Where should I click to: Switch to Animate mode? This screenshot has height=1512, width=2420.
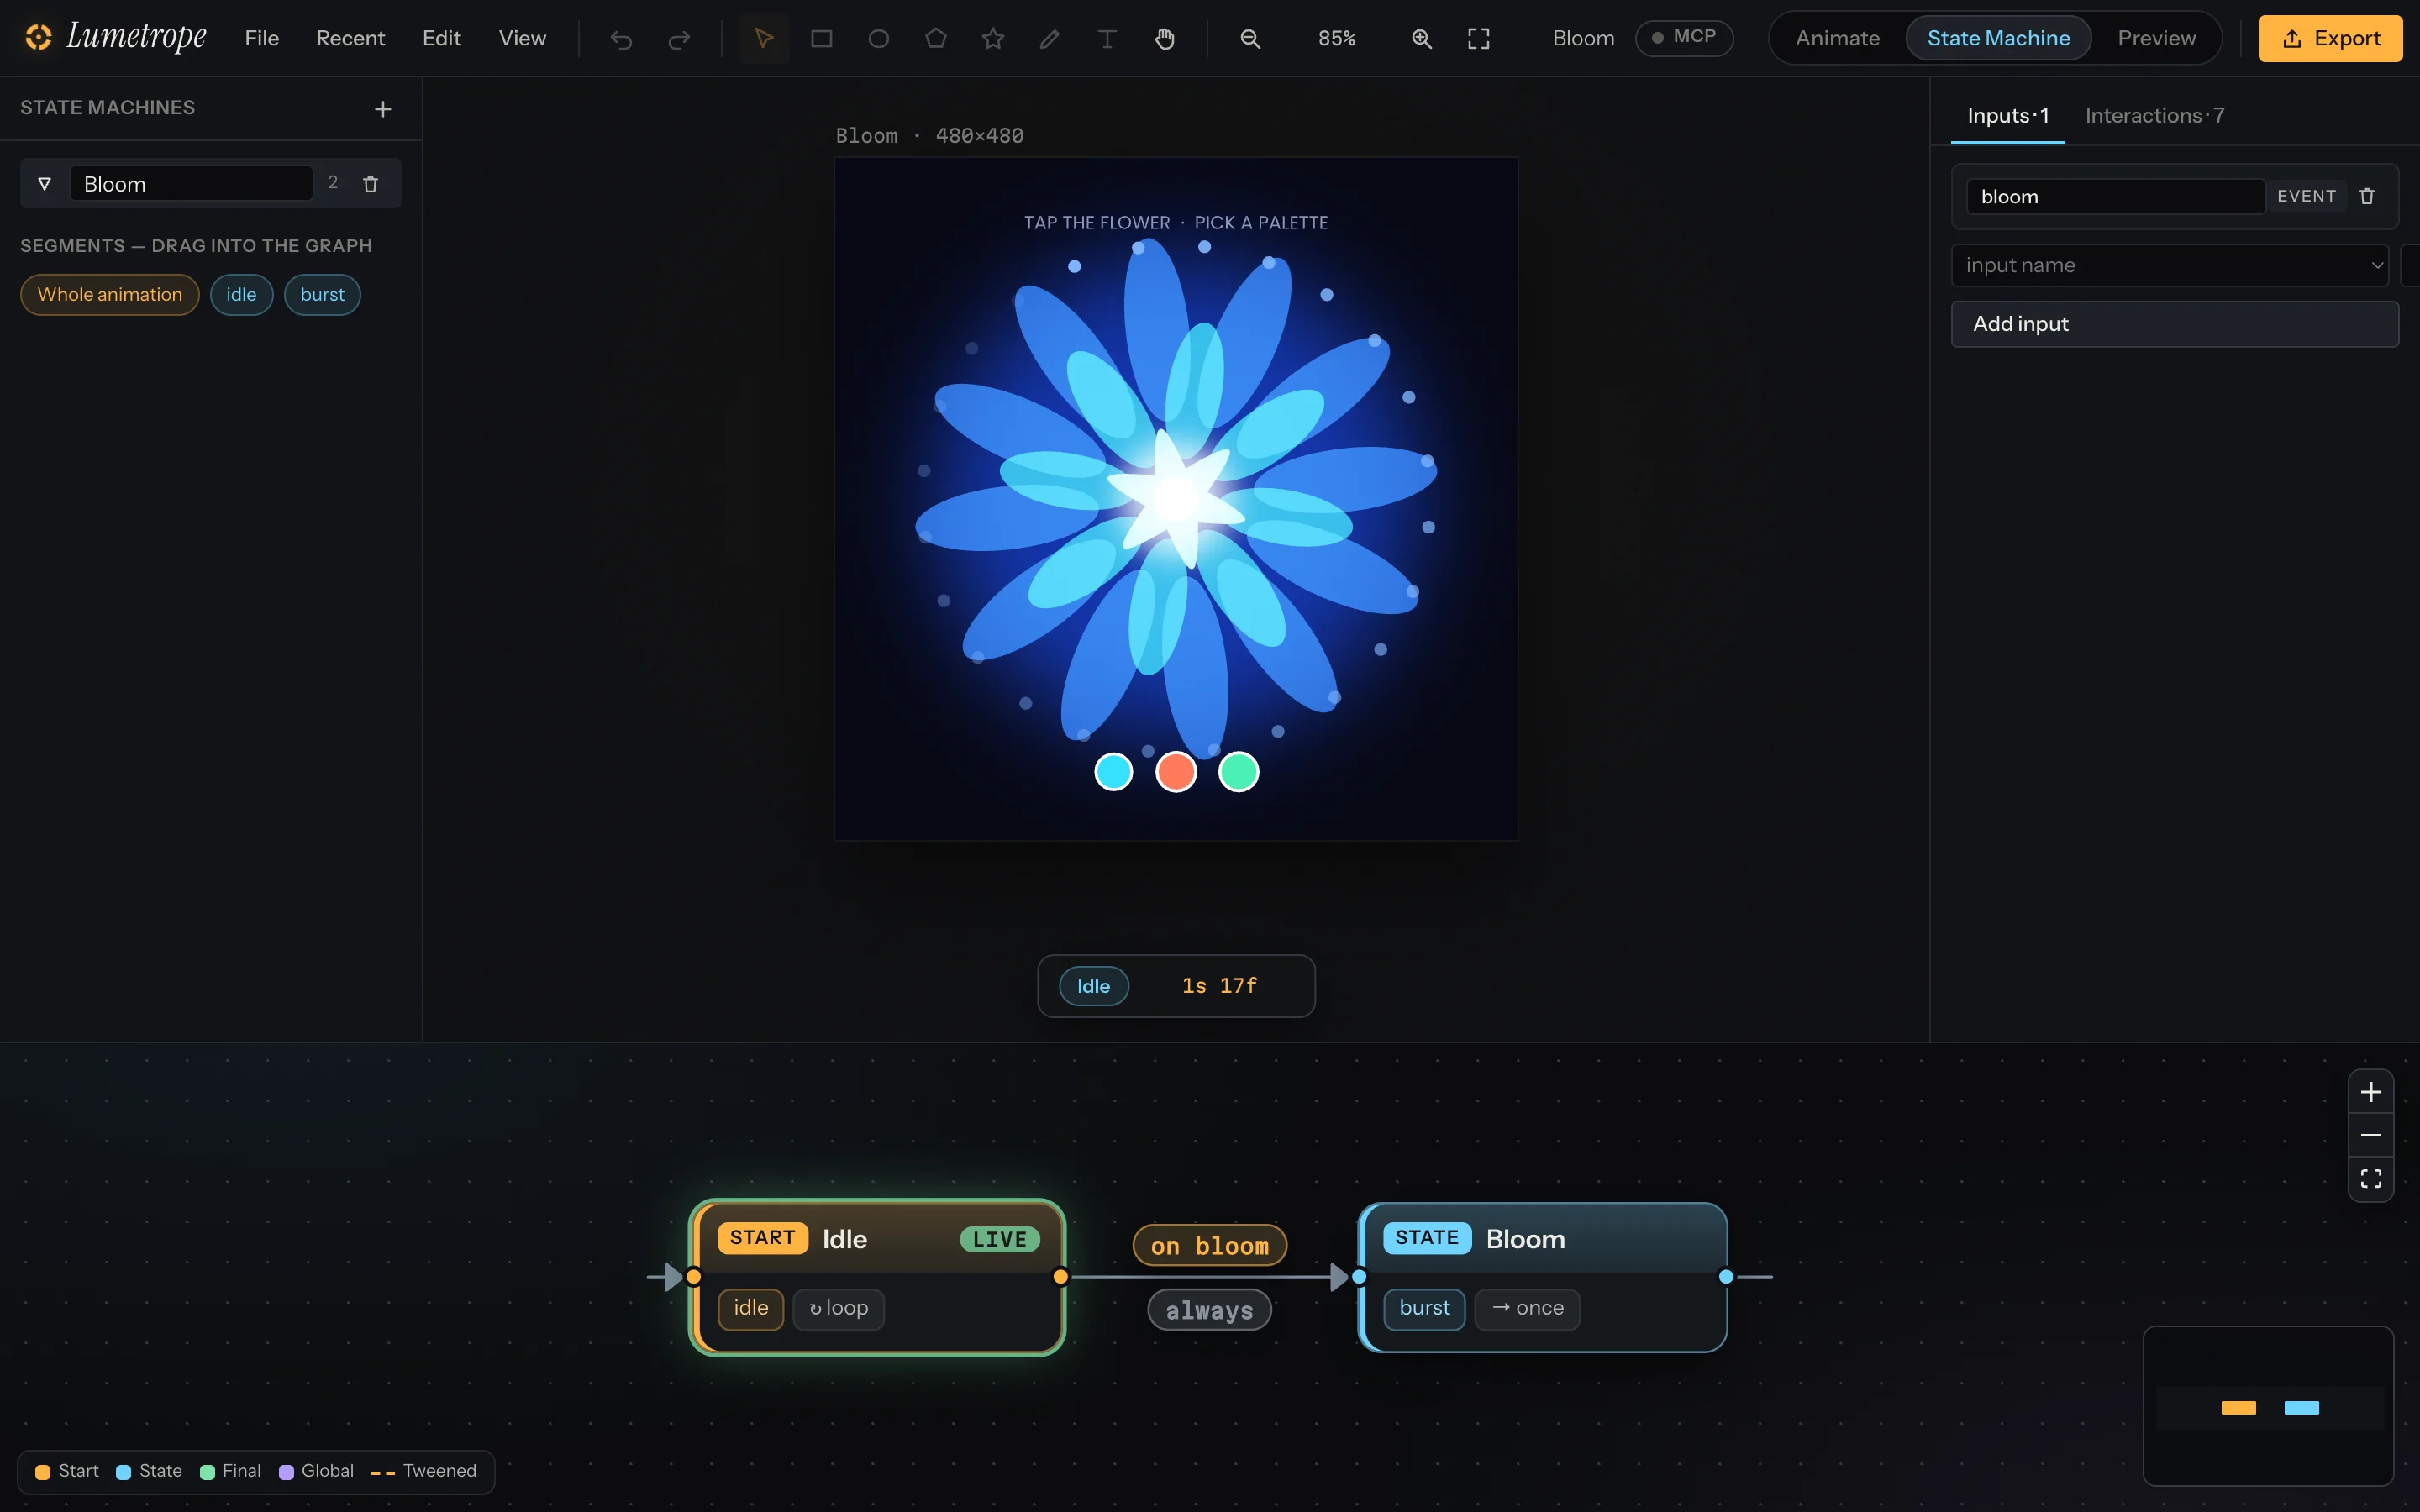1837,38
